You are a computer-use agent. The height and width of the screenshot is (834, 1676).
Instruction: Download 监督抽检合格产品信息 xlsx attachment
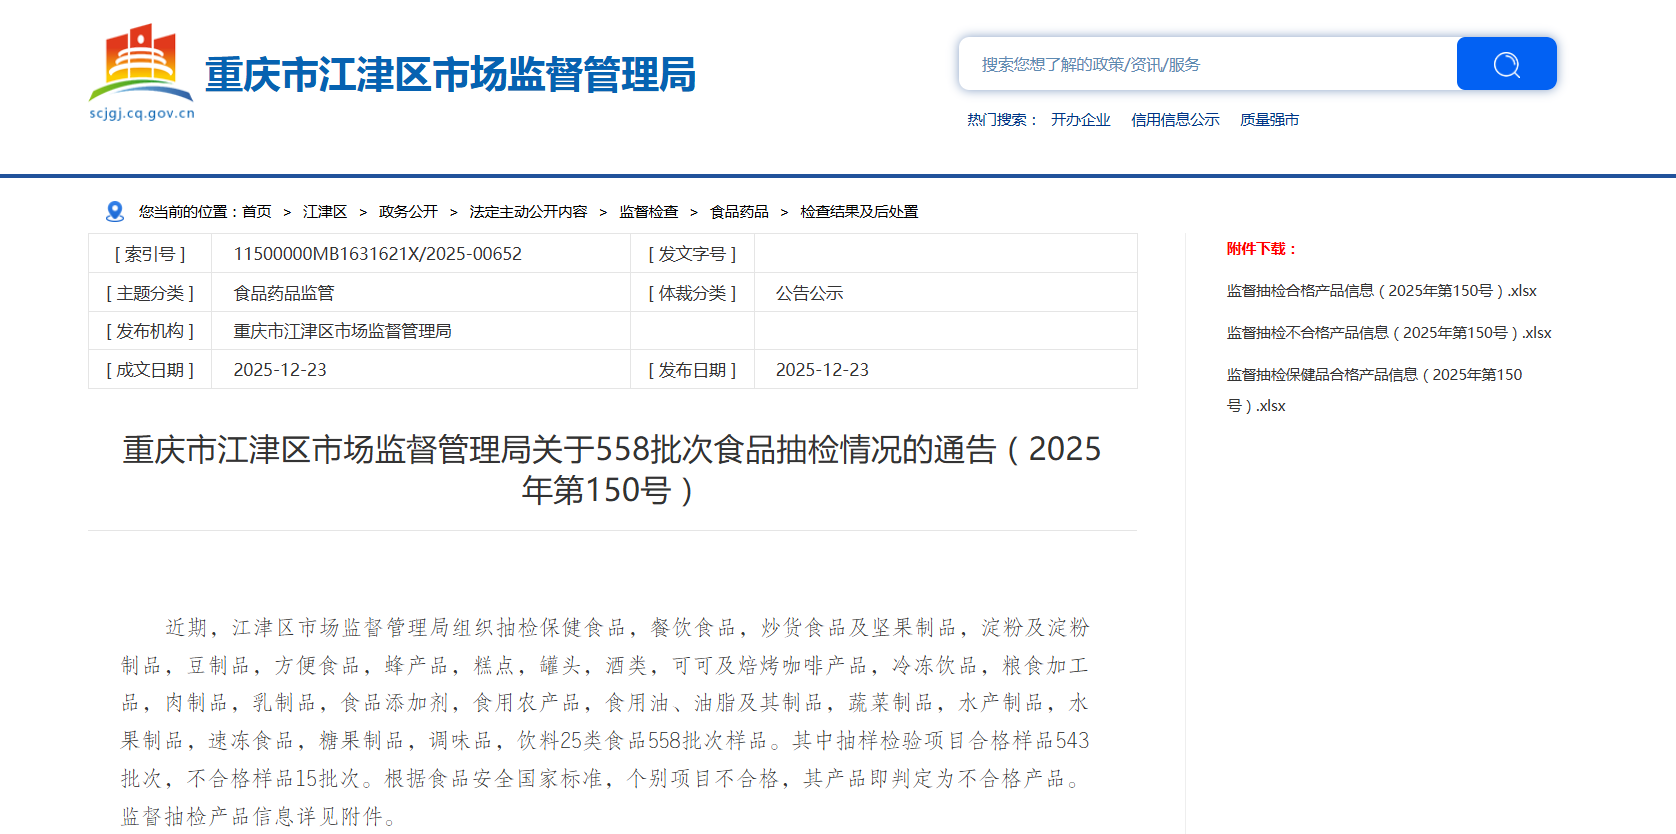tap(1381, 290)
